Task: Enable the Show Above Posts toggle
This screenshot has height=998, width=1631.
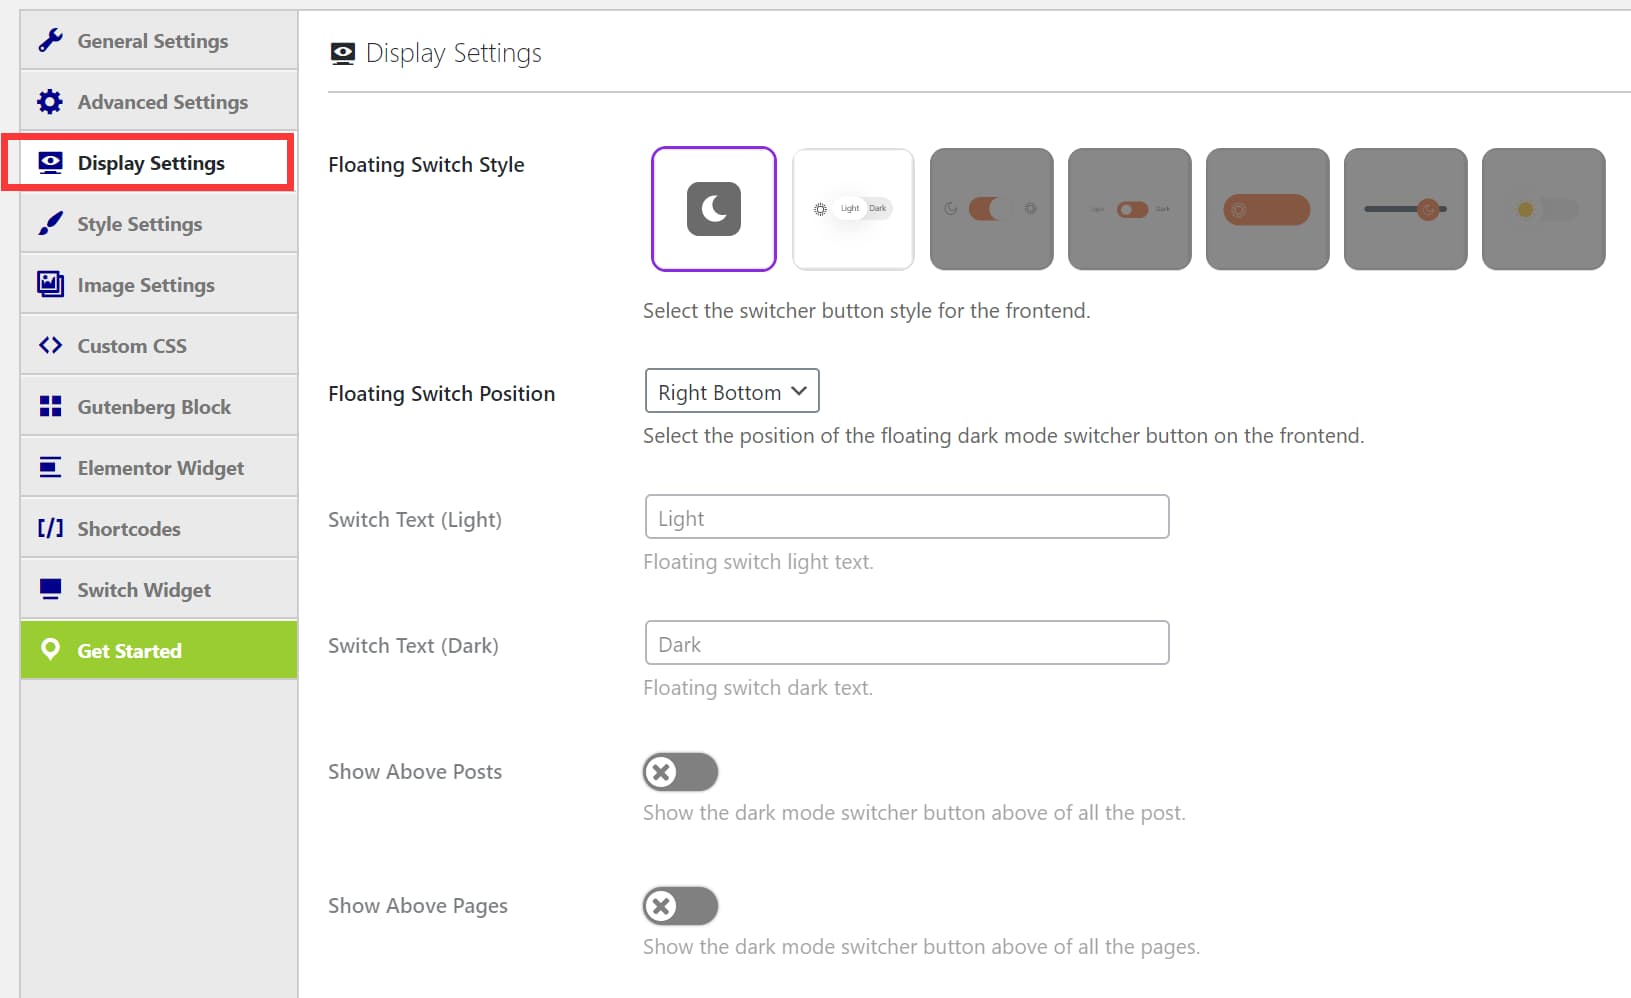Action: [680, 772]
